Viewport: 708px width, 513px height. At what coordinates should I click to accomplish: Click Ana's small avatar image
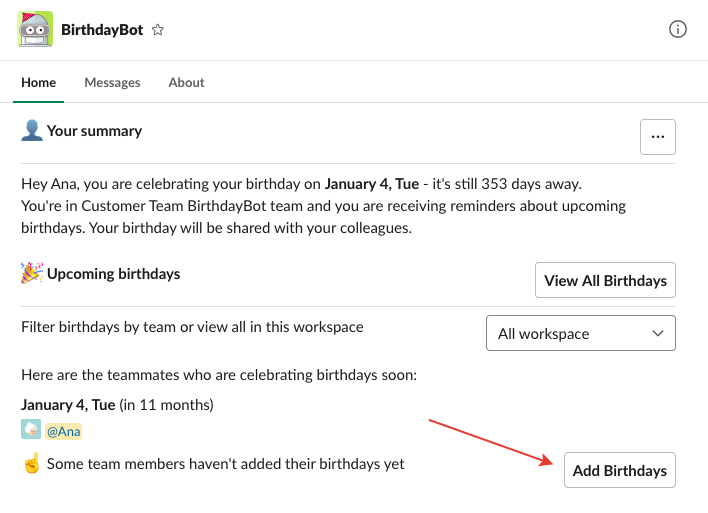click(x=31, y=430)
